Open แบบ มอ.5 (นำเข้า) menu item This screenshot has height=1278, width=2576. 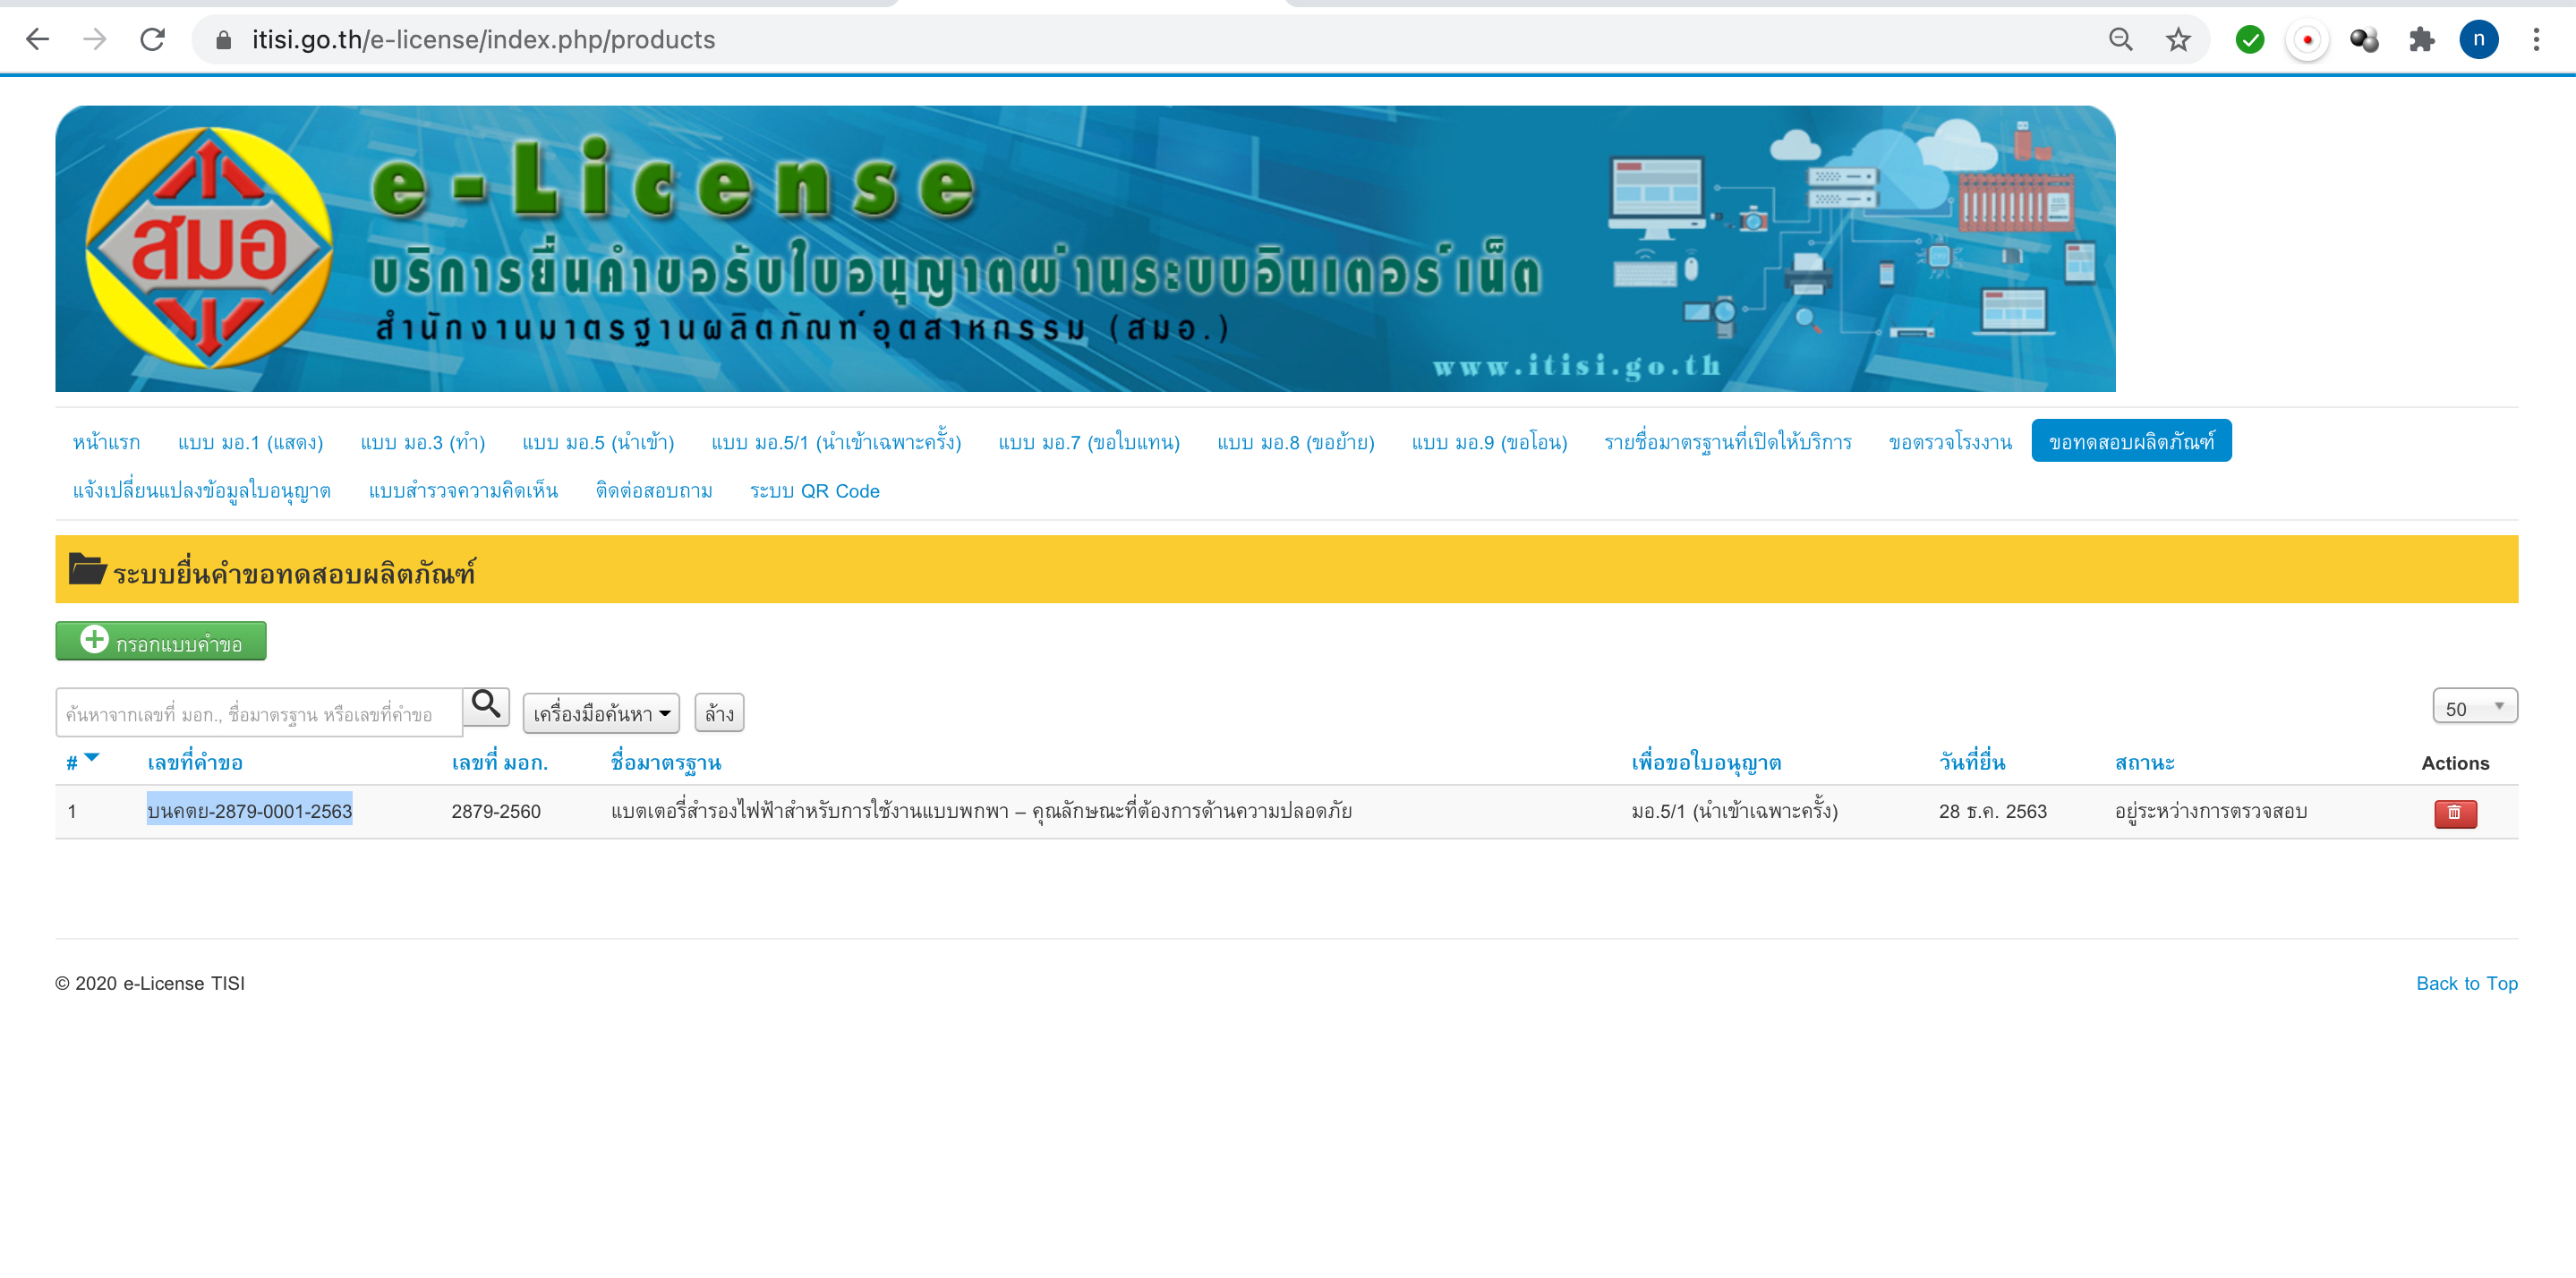coord(598,442)
